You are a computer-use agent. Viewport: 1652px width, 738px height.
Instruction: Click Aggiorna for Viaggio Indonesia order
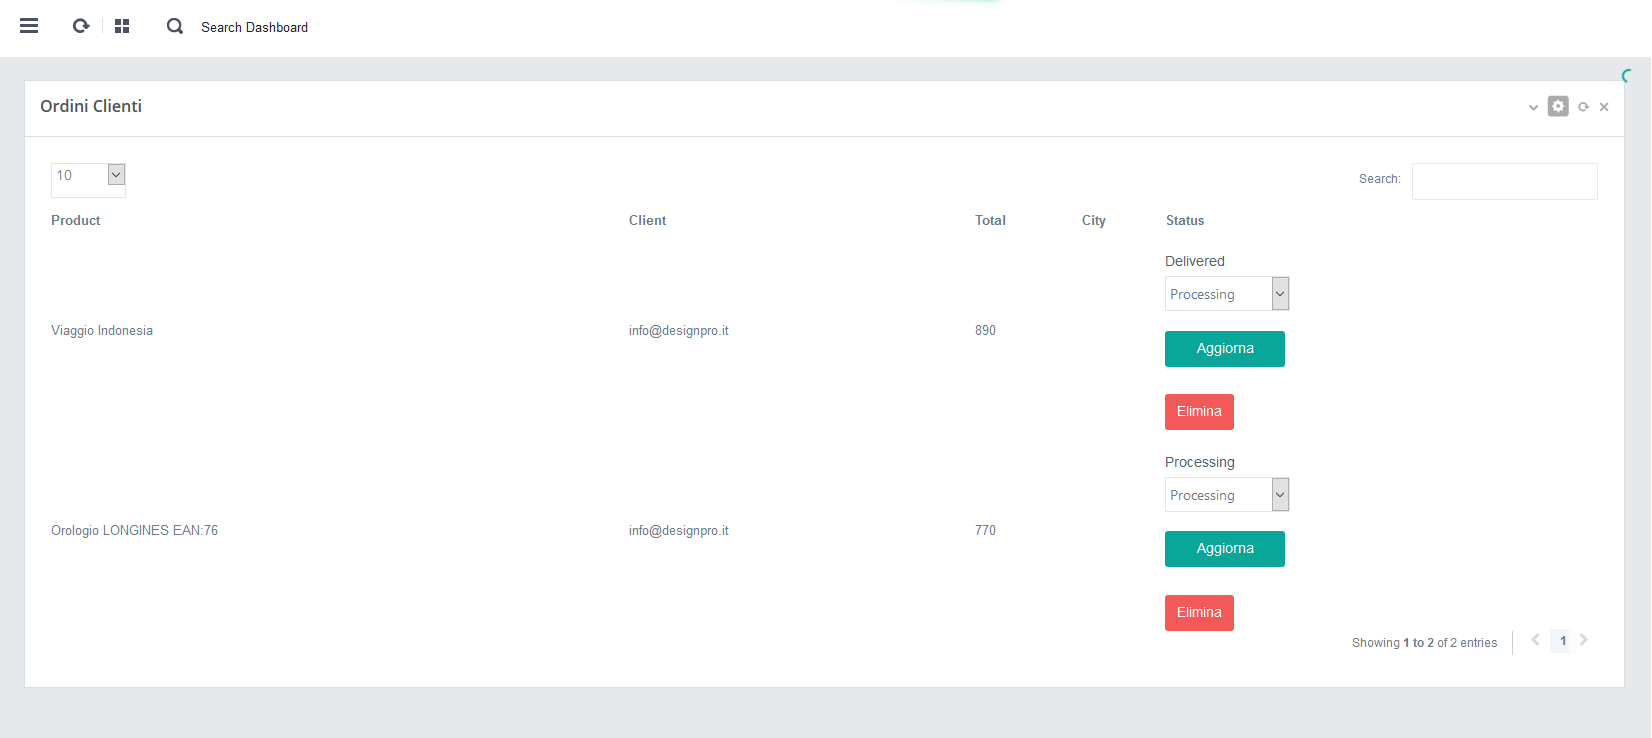coord(1224,349)
